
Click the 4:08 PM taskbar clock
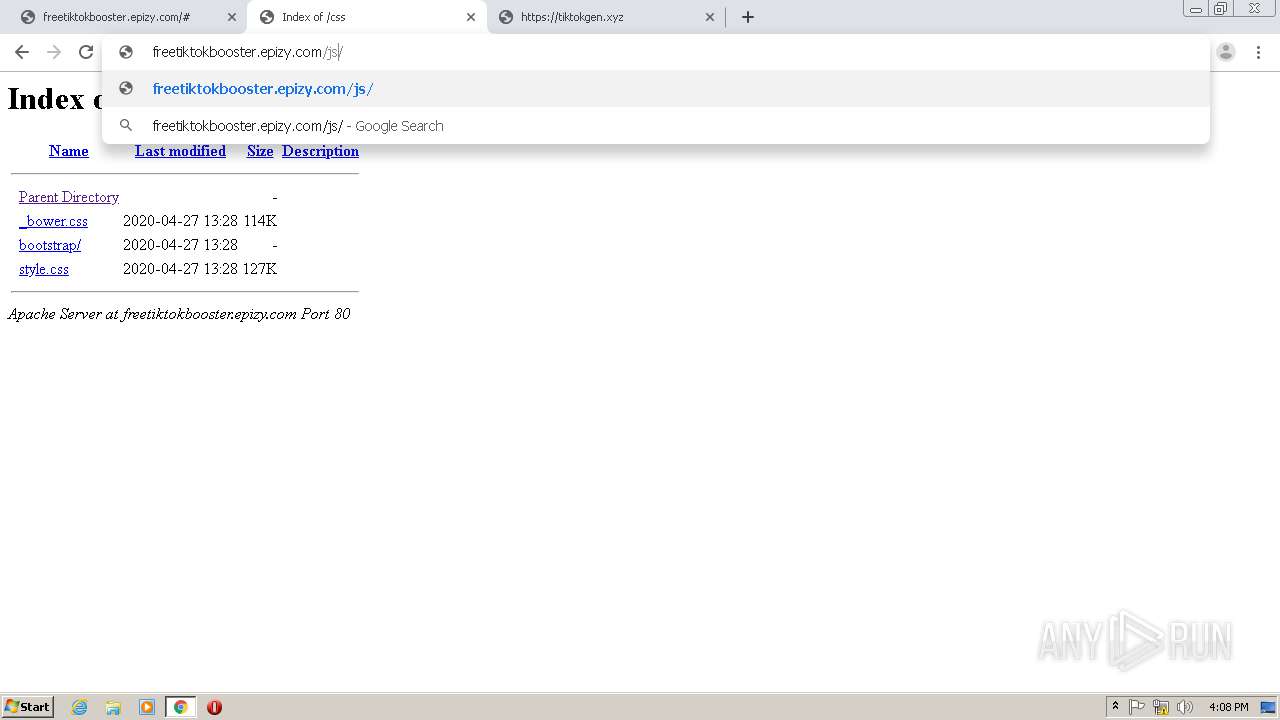coord(1228,707)
